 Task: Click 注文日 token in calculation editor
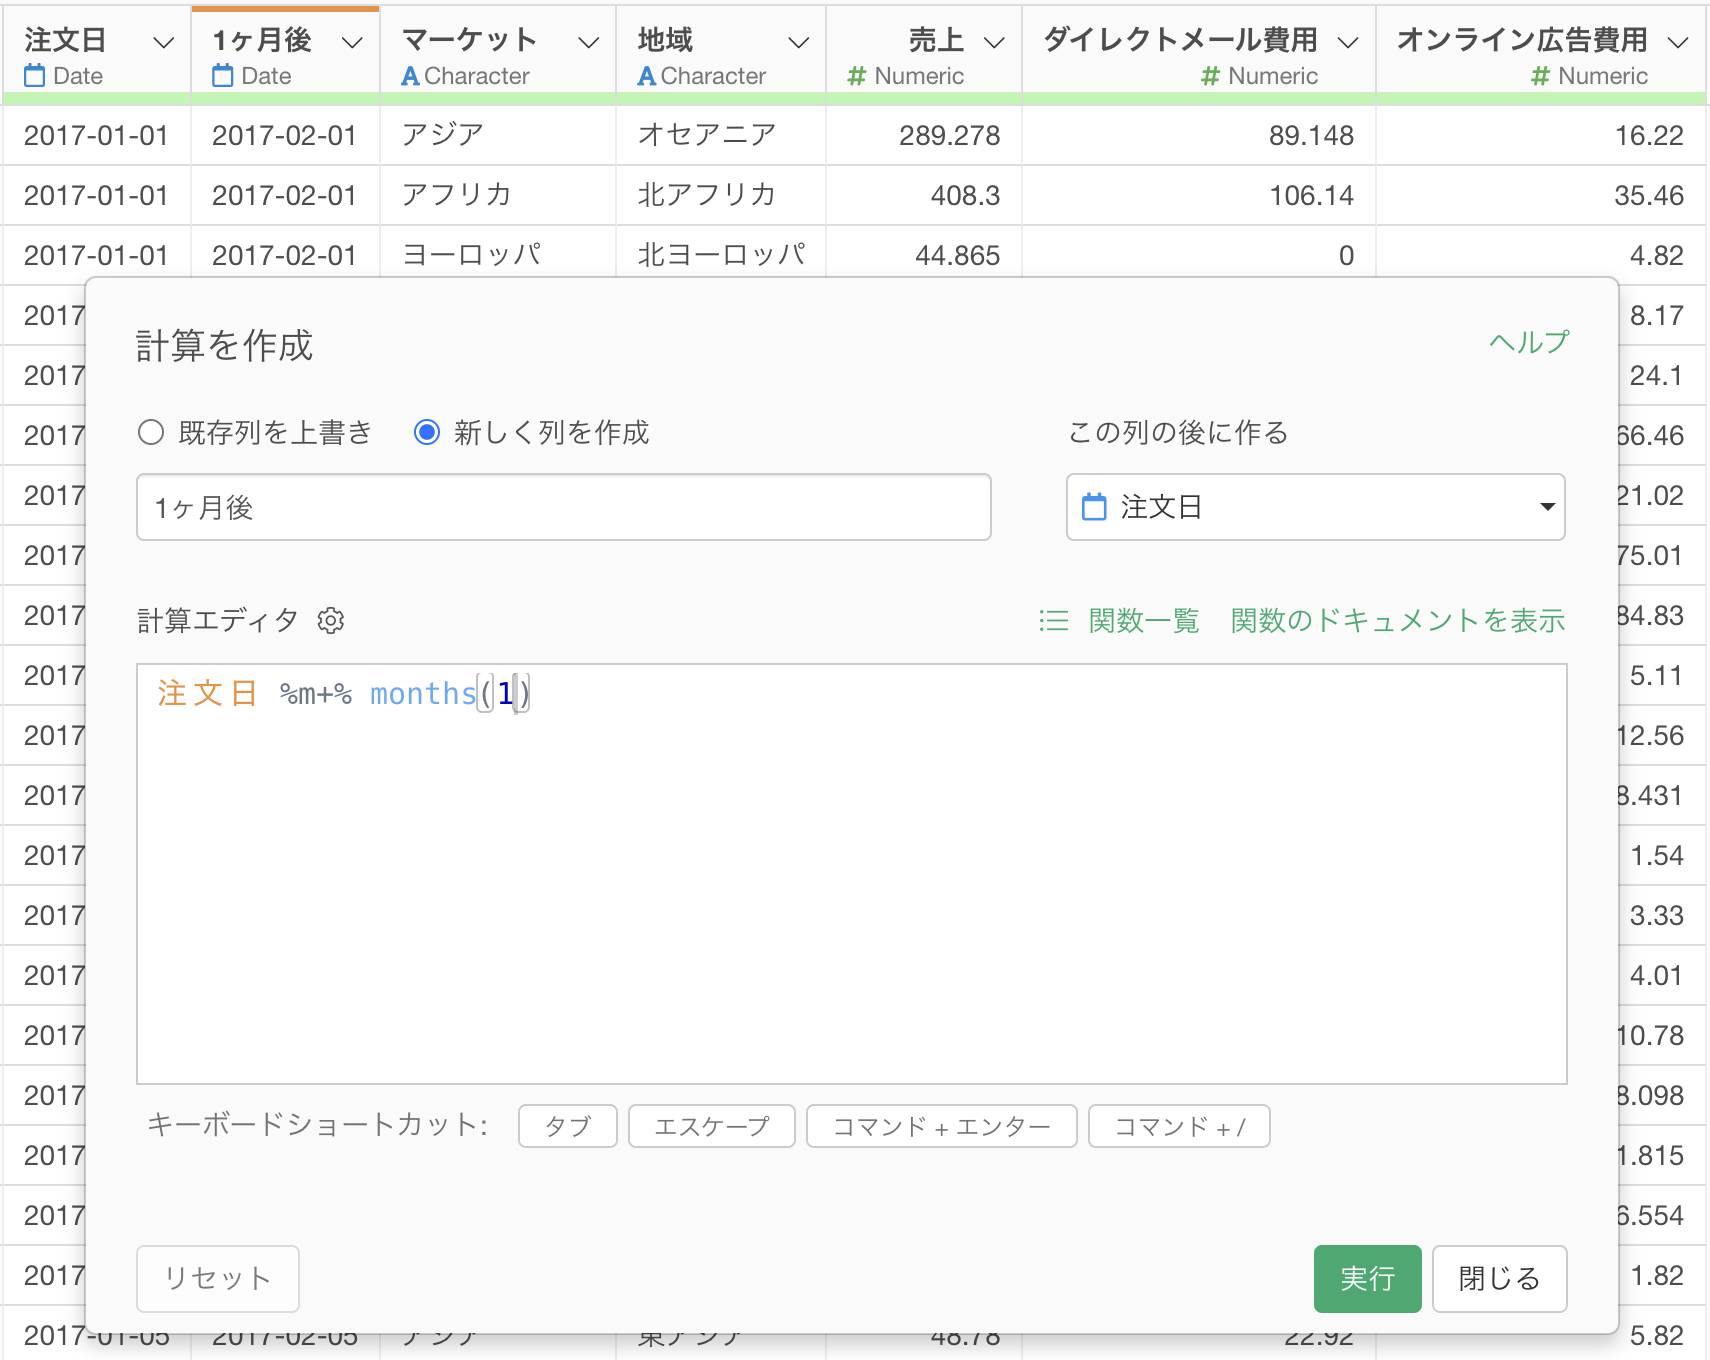tap(207, 693)
